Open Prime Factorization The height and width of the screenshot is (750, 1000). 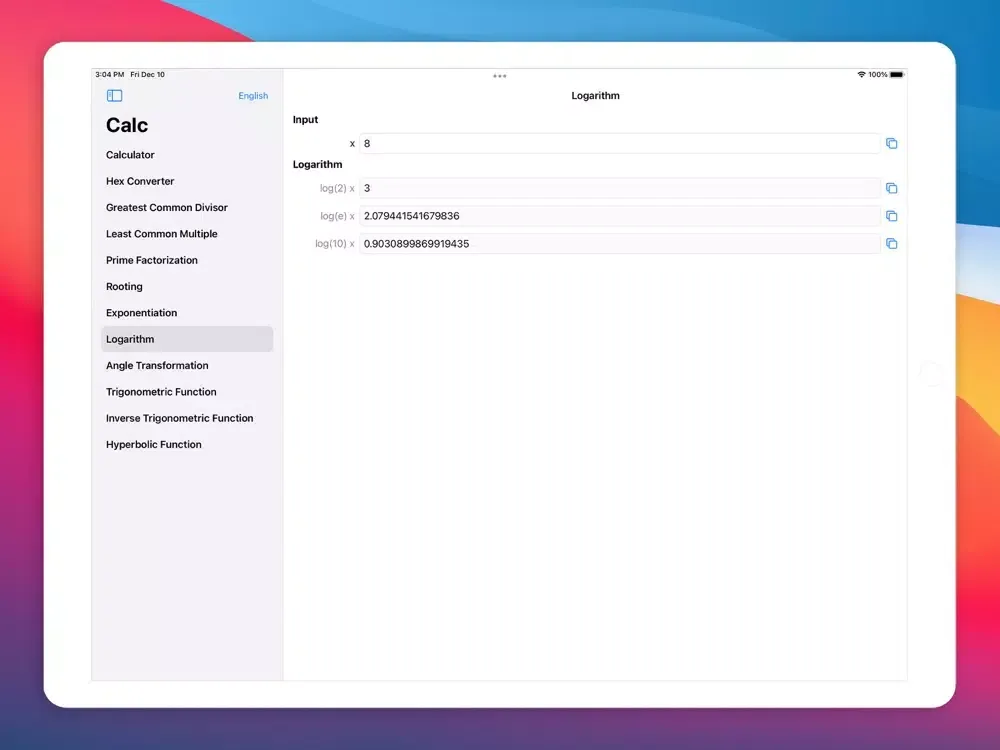pyautogui.click(x=187, y=260)
